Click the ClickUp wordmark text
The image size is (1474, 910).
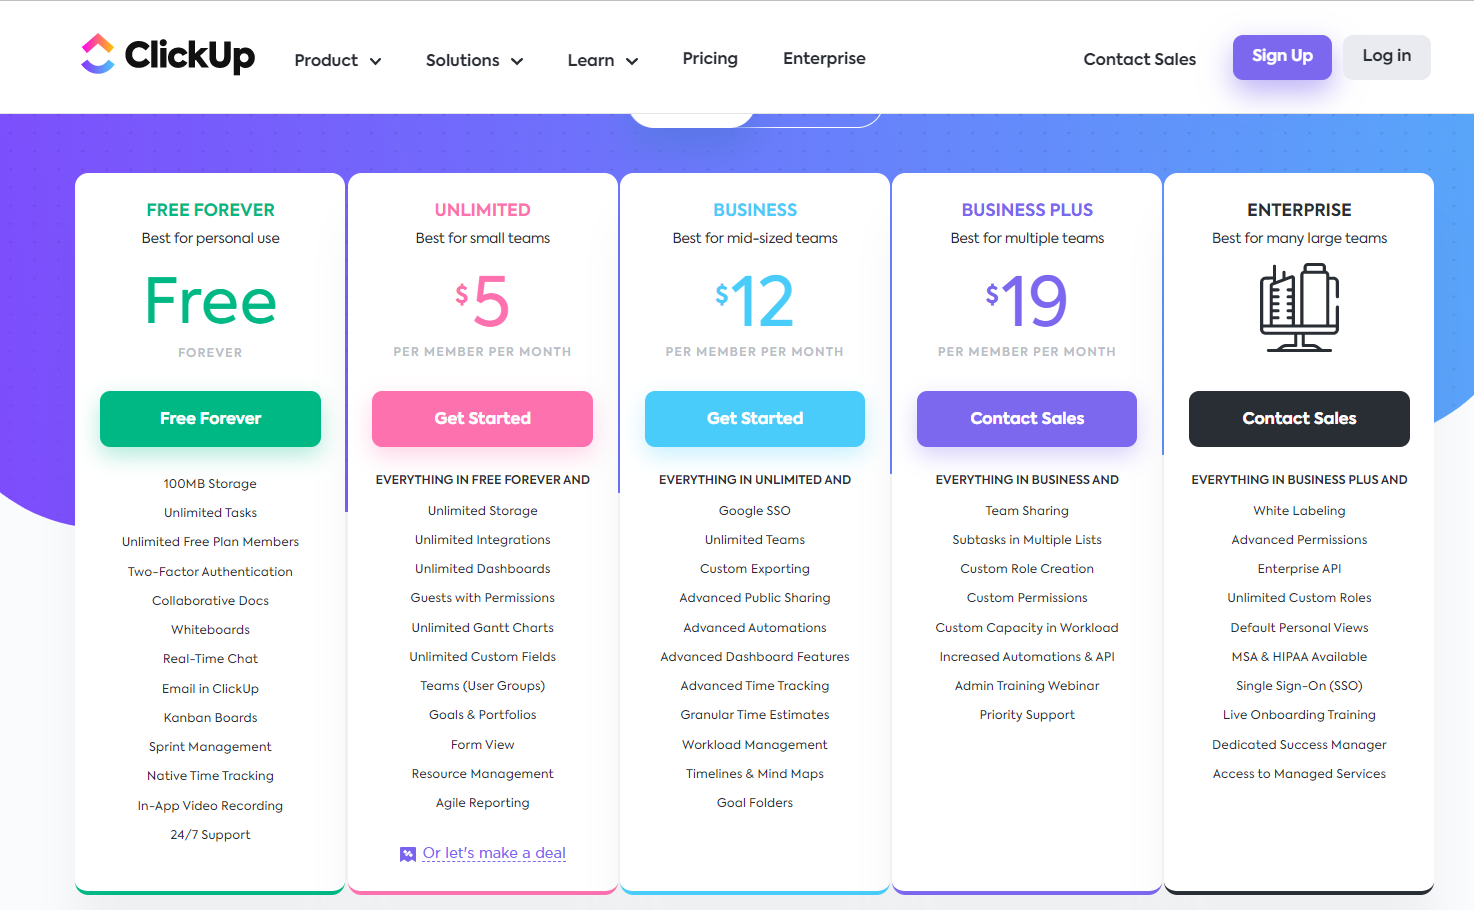click(x=190, y=55)
